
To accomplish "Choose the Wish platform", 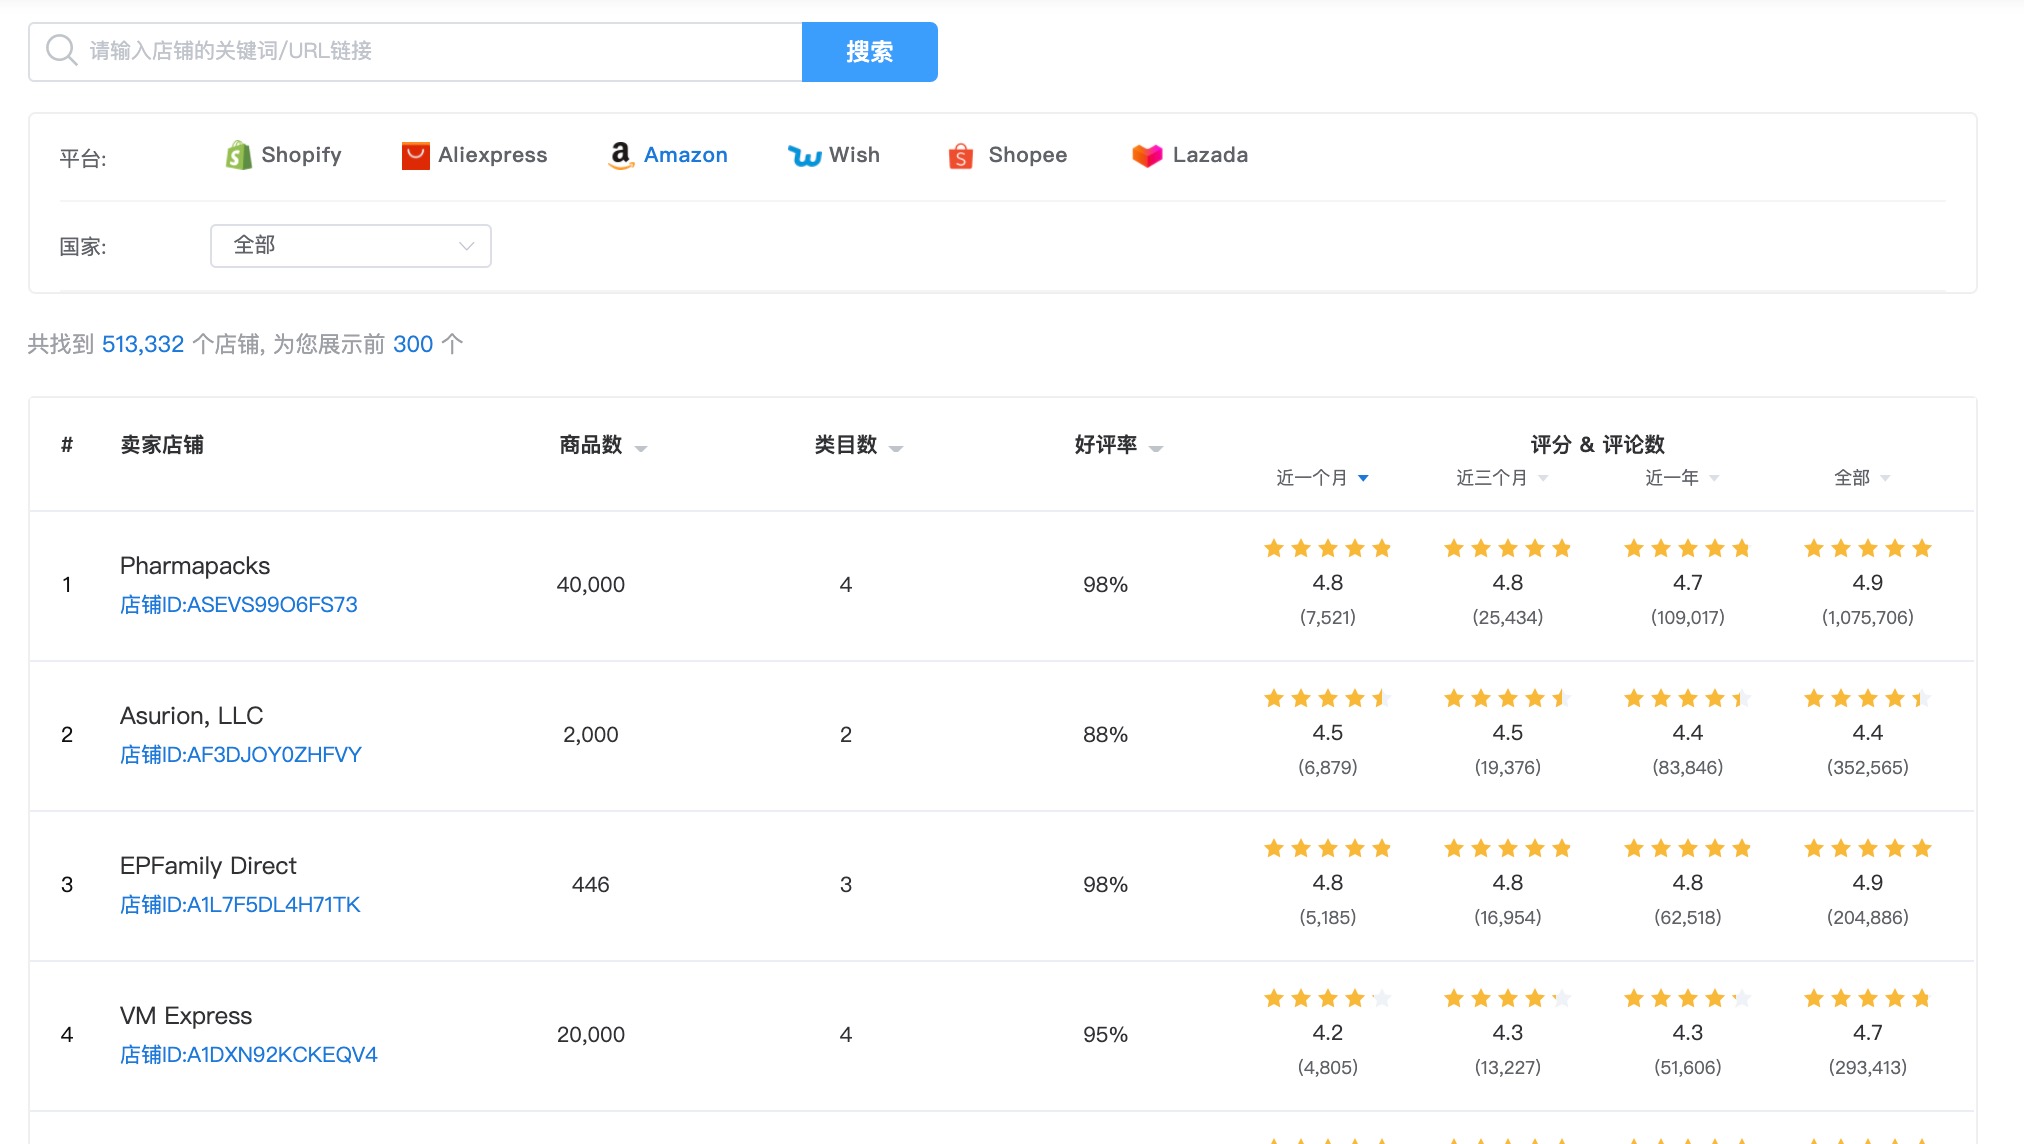I will (x=834, y=155).
